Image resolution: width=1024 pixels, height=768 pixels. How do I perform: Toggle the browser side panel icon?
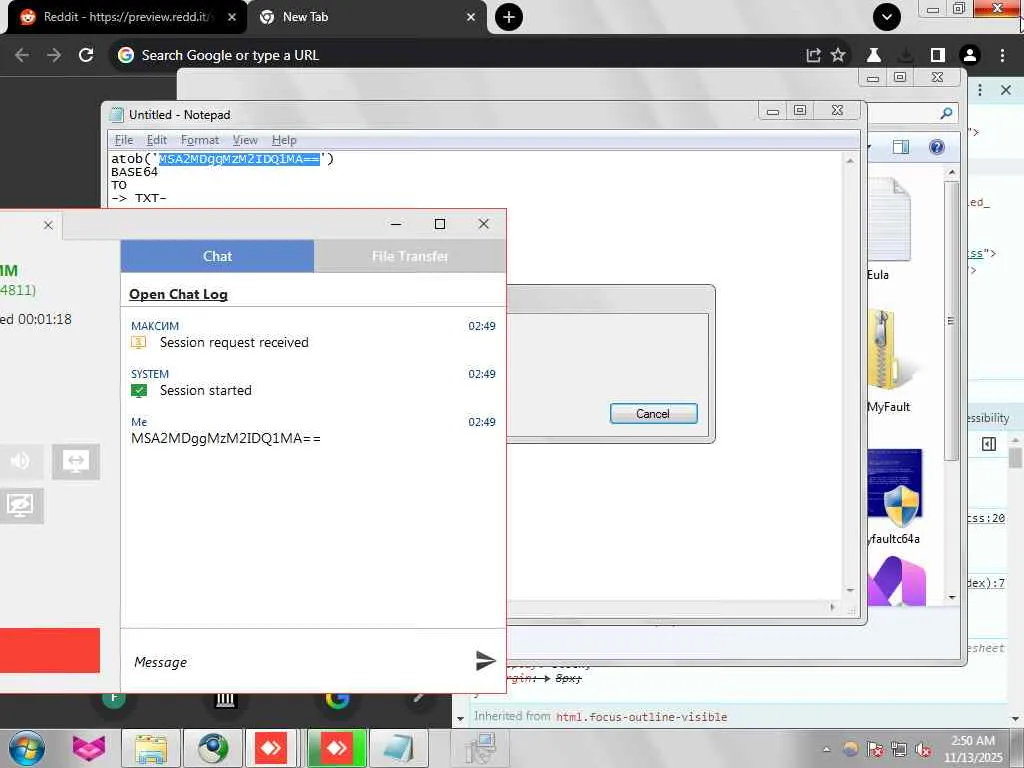click(938, 55)
